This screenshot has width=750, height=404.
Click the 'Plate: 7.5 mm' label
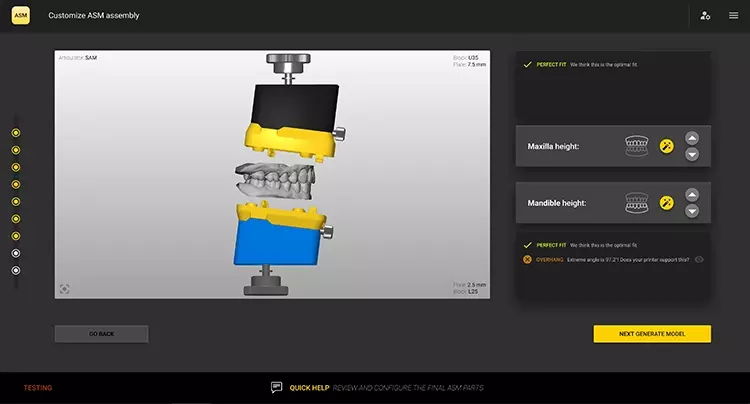point(469,65)
